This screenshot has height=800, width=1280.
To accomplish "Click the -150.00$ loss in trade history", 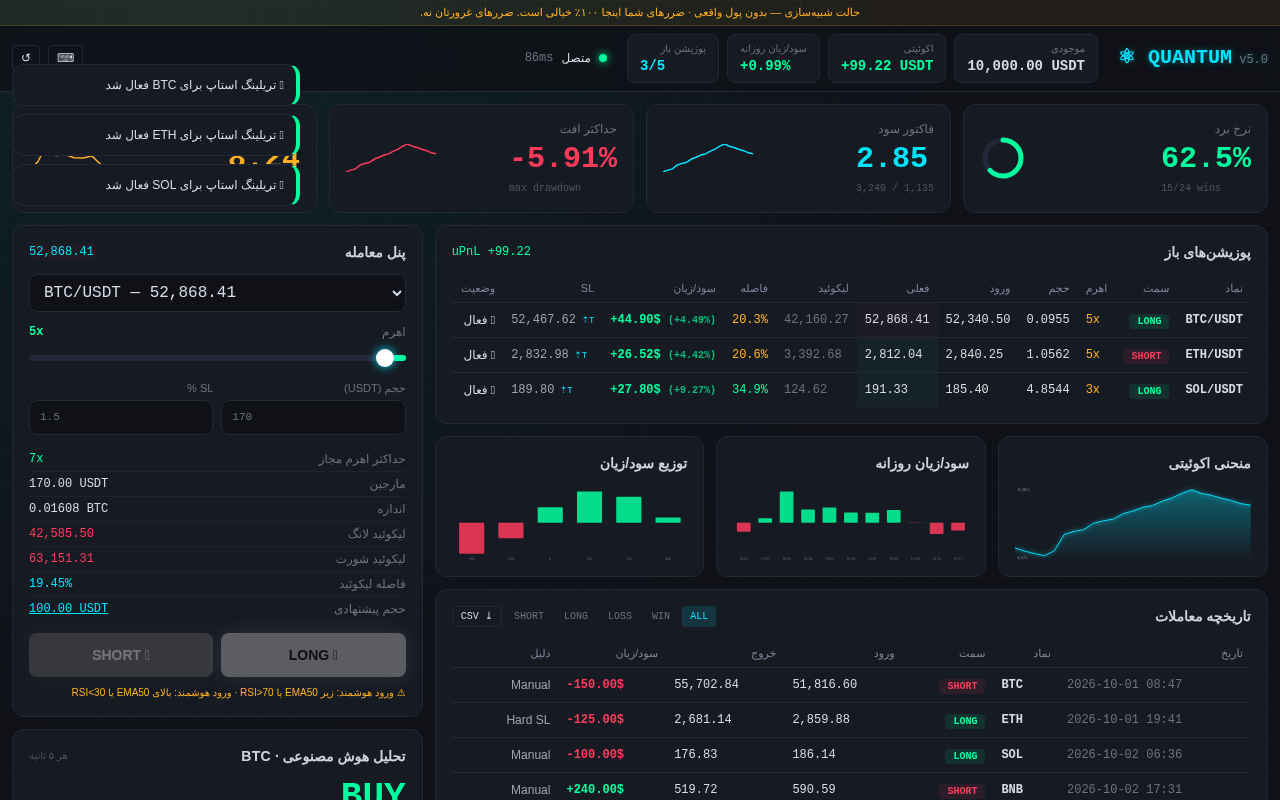I will click(x=595, y=685).
